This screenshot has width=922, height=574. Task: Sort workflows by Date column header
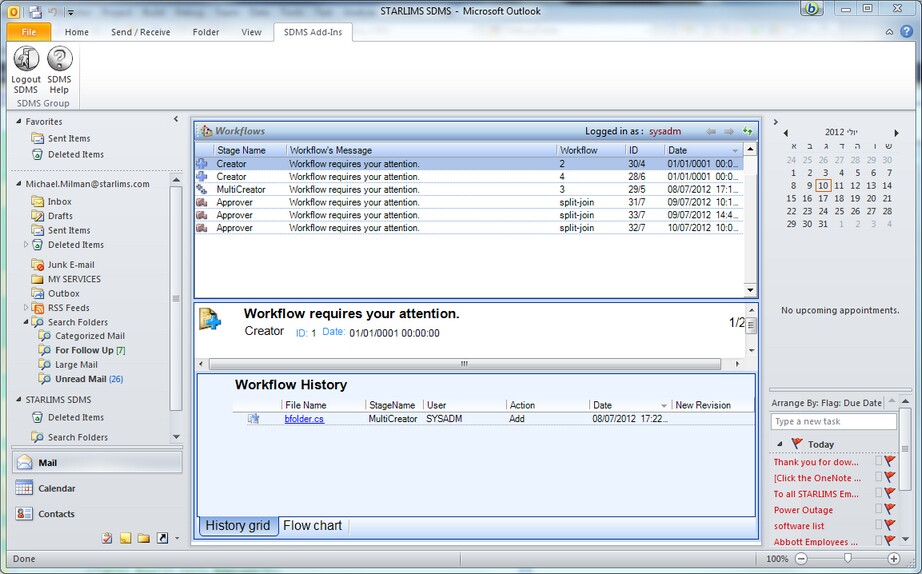tap(703, 150)
